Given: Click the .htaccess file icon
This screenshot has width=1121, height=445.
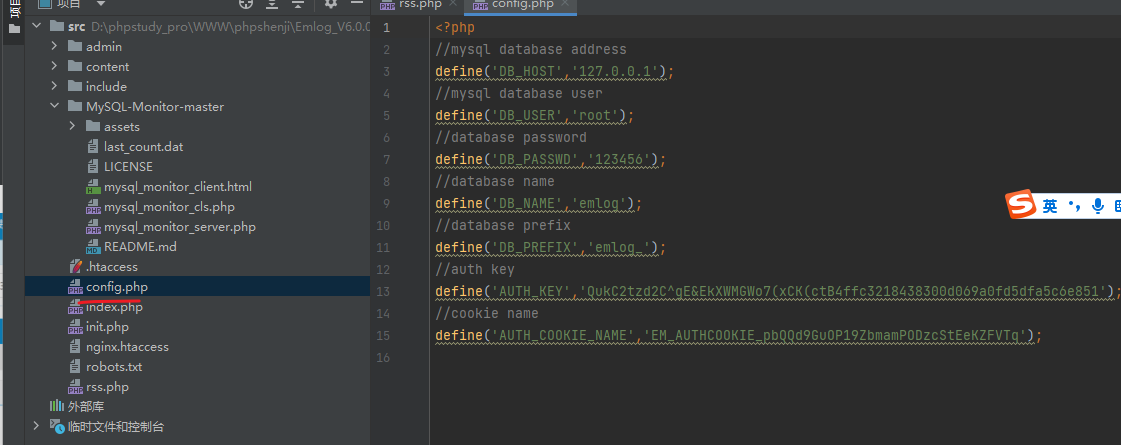Looking at the screenshot, I should click(75, 267).
